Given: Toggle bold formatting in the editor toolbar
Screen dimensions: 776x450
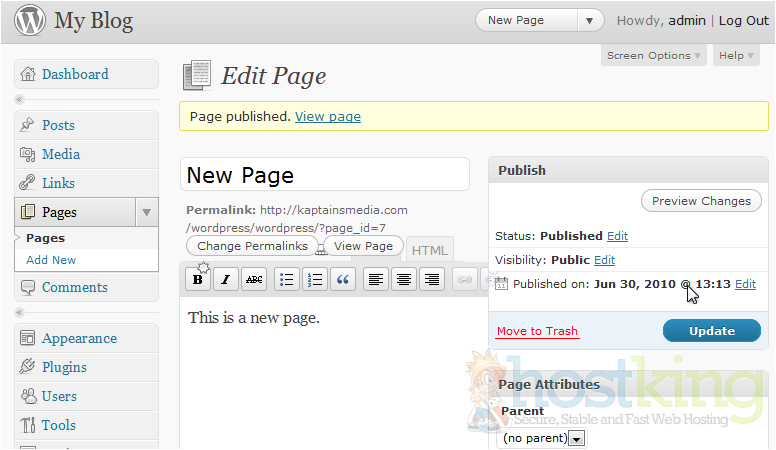Looking at the screenshot, I should pos(198,280).
